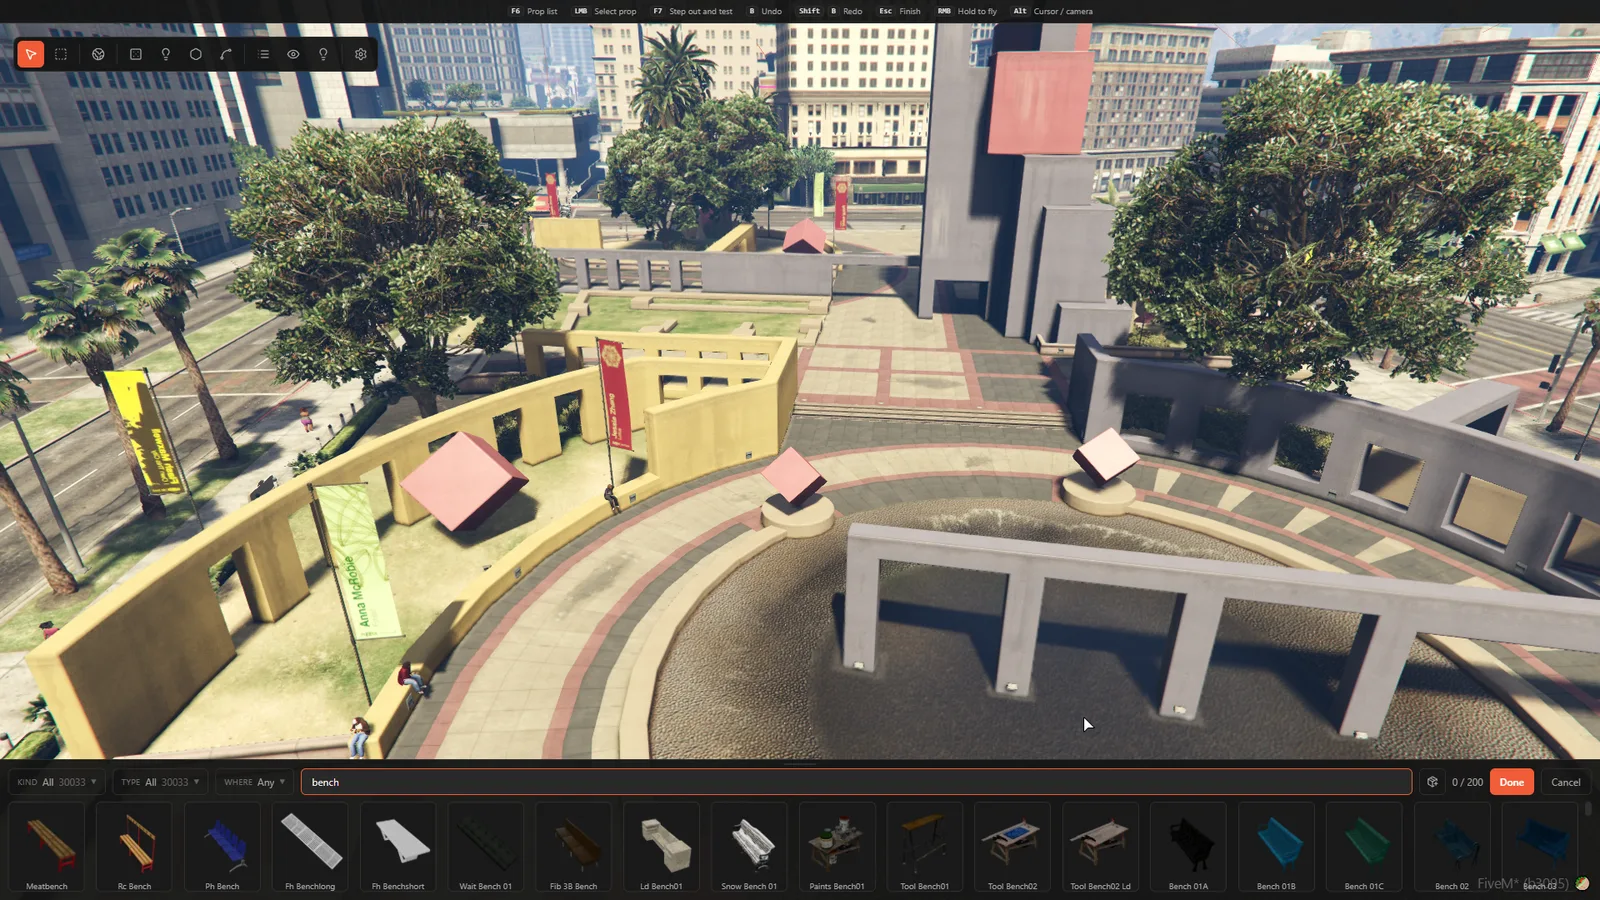The height and width of the screenshot is (900, 1600).
Task: Pick the Bench 01C green bench
Action: tap(1364, 847)
